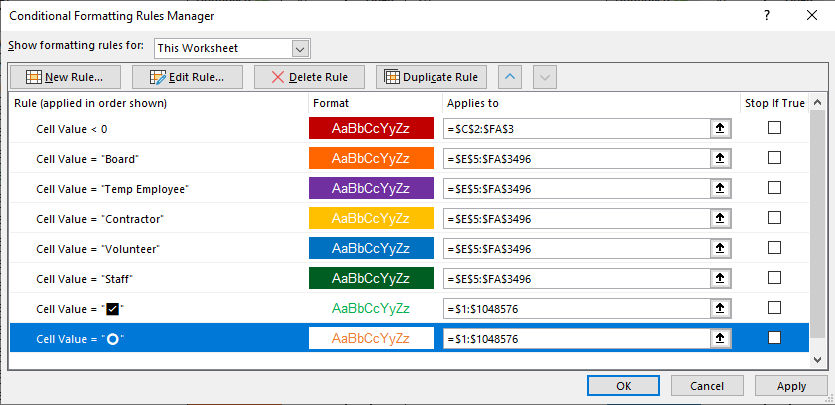The height and width of the screenshot is (405, 835).
Task: Check Stop If True for Cell Value < 0
Action: (774, 128)
